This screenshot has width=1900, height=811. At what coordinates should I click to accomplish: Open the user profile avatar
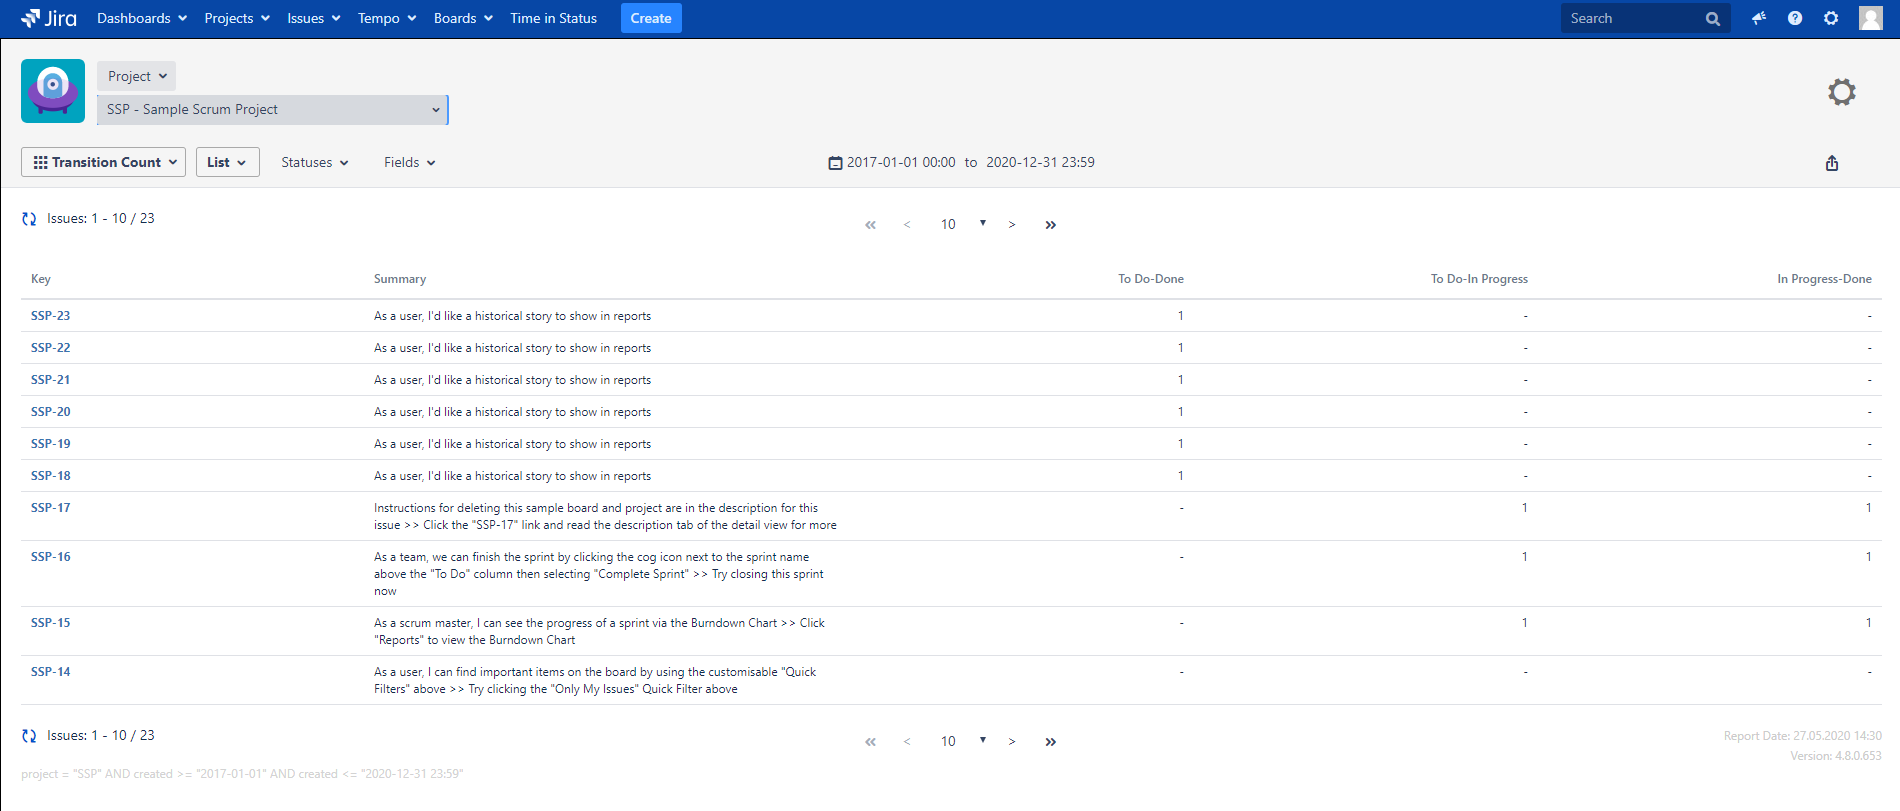coord(1870,18)
